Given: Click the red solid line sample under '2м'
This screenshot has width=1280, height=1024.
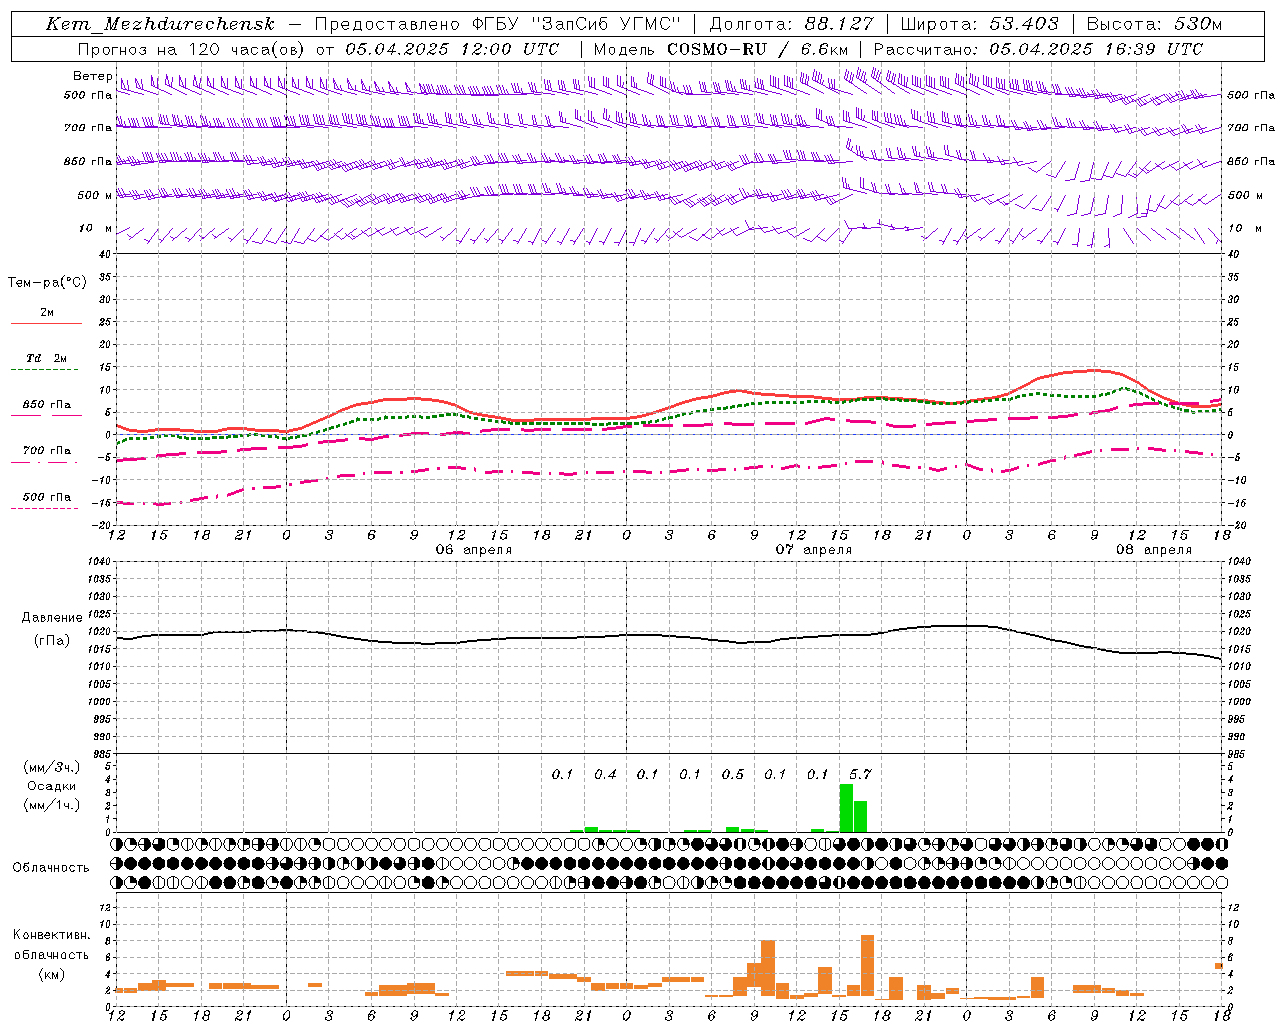Looking at the screenshot, I should point(46,323).
